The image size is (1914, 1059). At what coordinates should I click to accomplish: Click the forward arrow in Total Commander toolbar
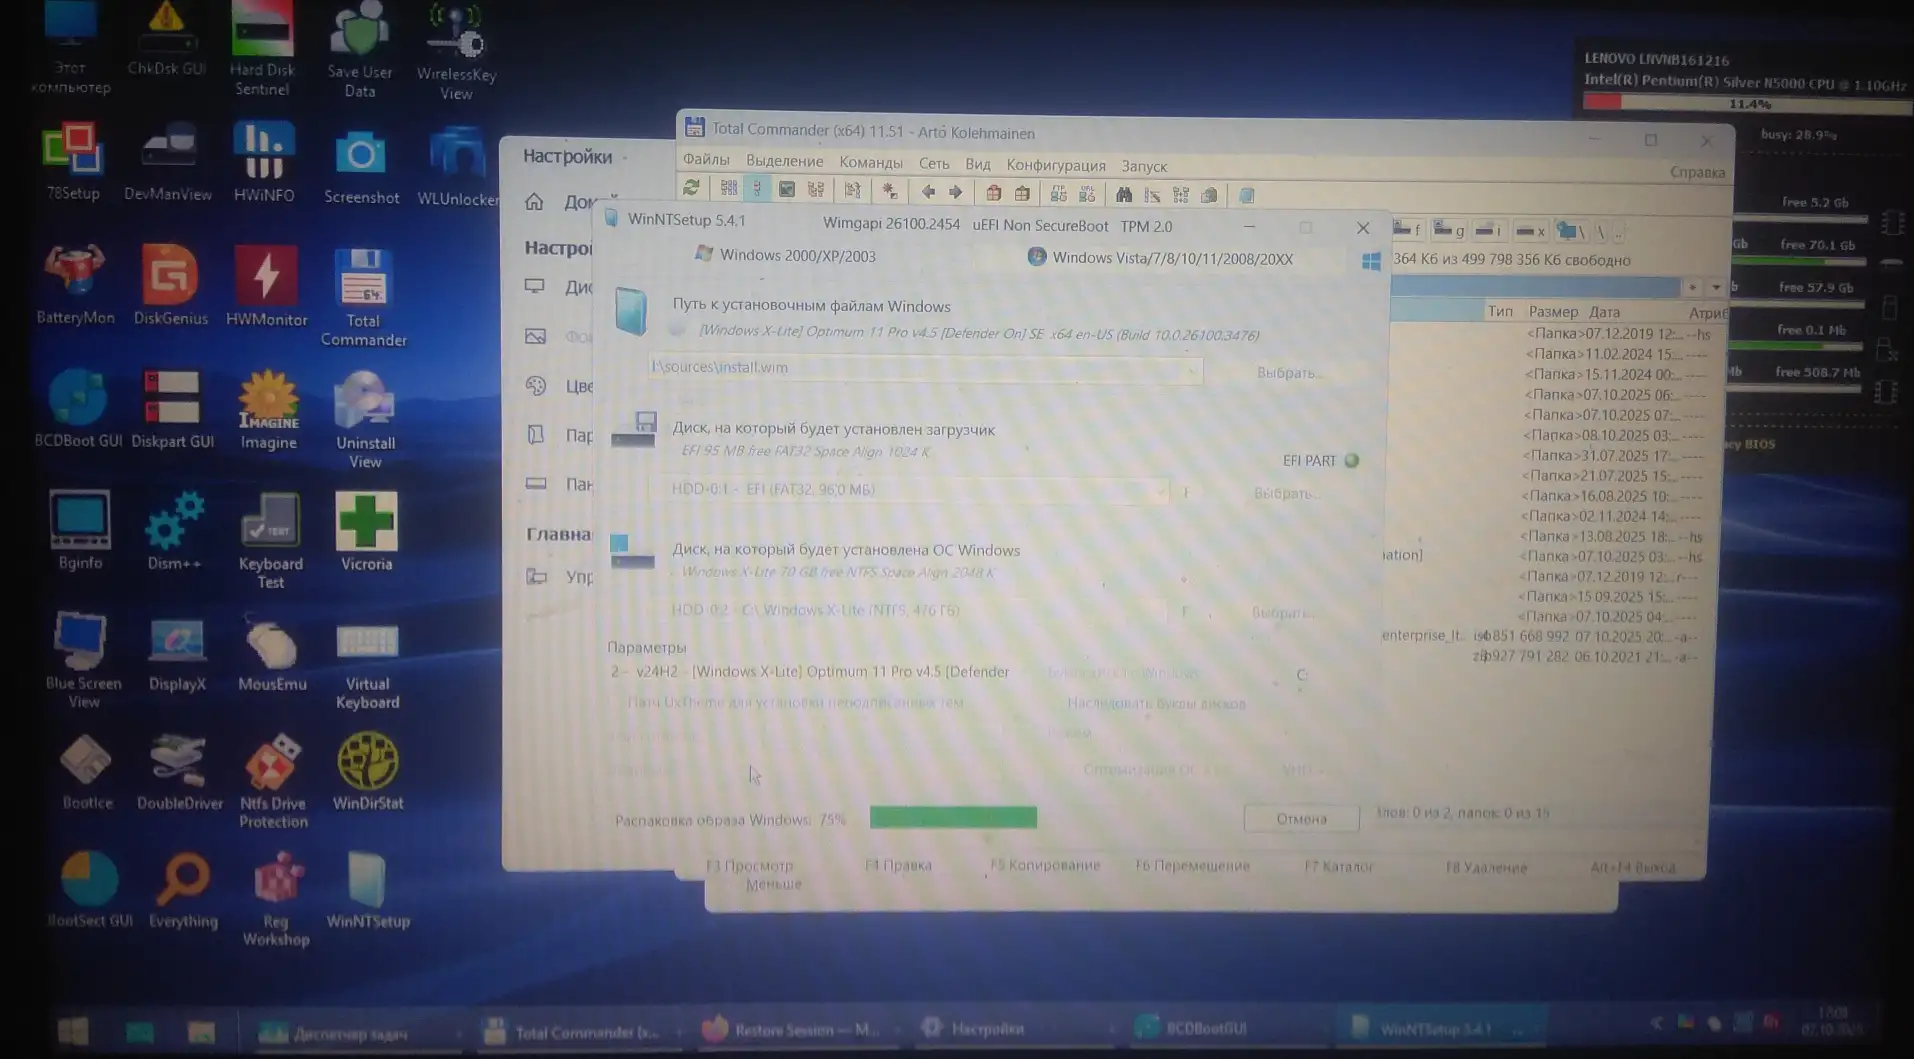pyautogui.click(x=956, y=192)
